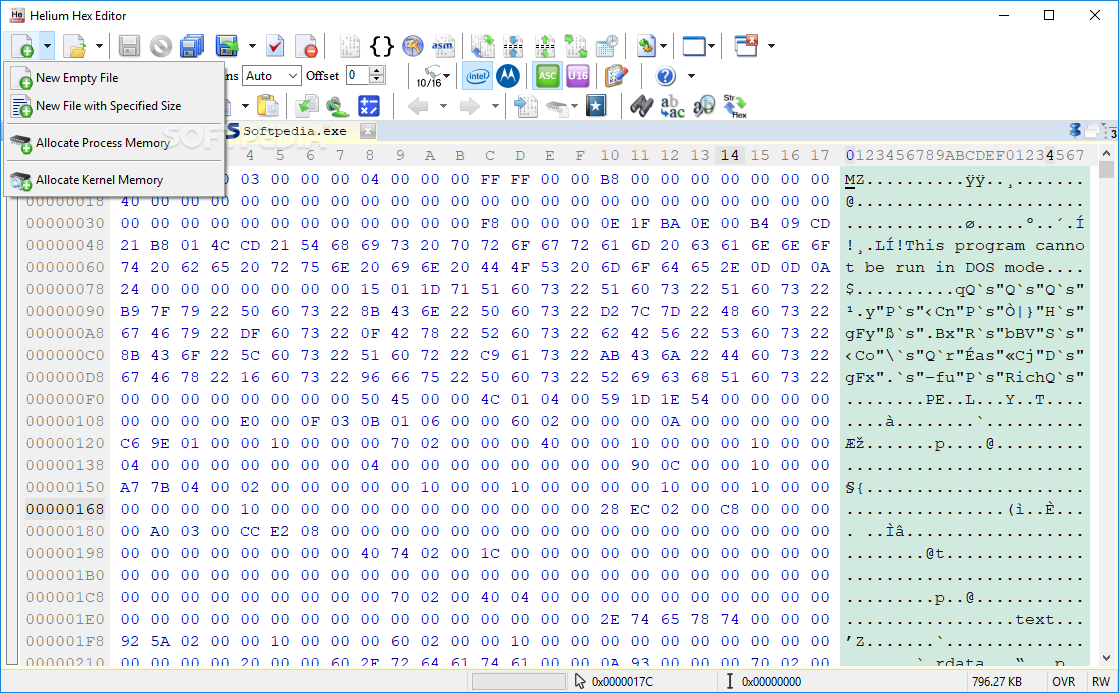This screenshot has height=693, width=1119.
Task: Click the blue pin icon in tab bar
Action: pyautogui.click(x=1075, y=131)
